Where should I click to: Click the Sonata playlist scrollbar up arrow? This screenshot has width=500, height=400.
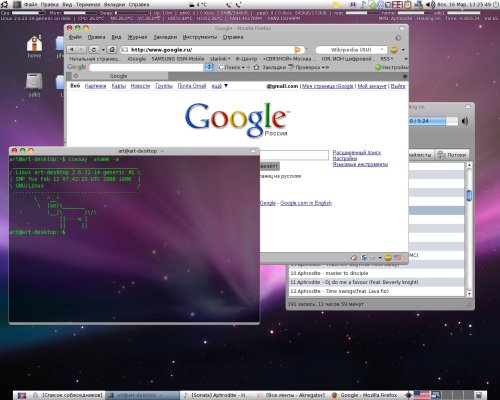(469, 165)
